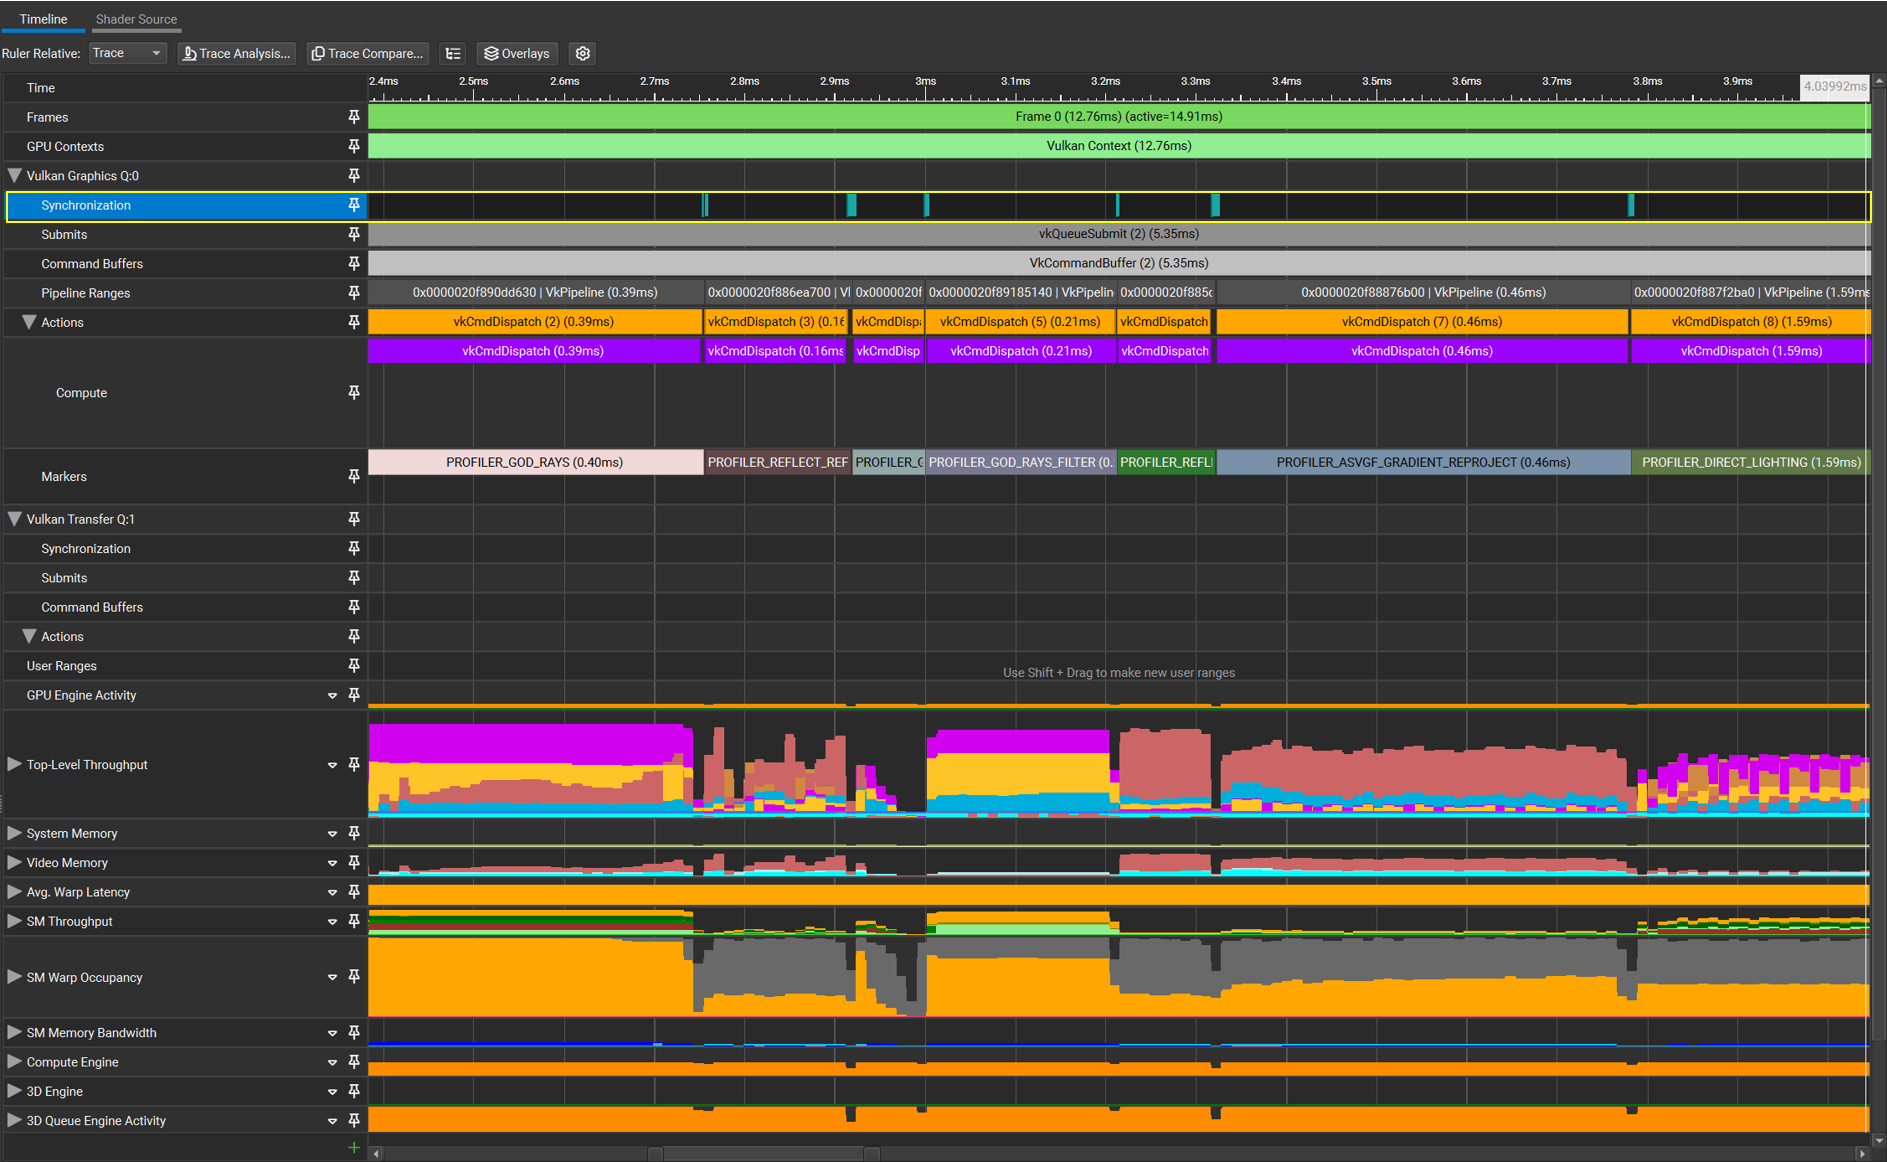Viewport: 1887px width, 1162px height.
Task: Click the row layout icon beside Overlays
Action: (453, 54)
